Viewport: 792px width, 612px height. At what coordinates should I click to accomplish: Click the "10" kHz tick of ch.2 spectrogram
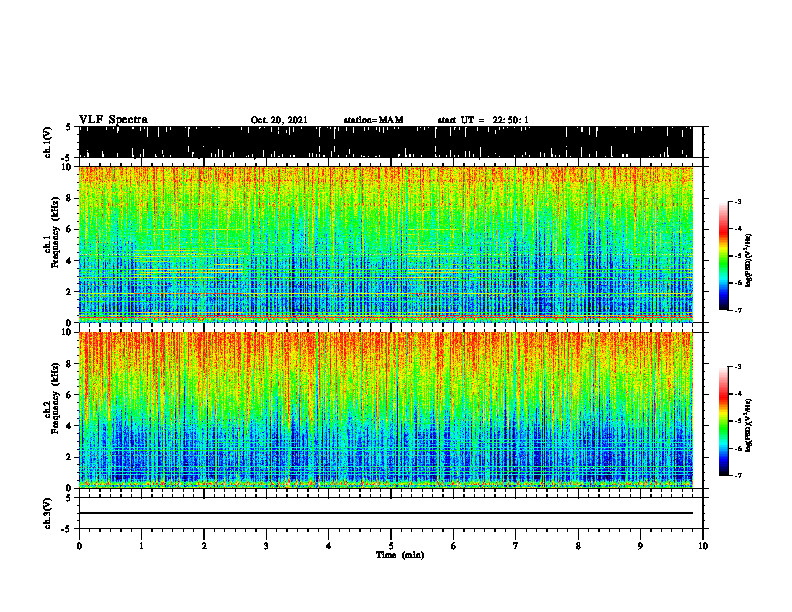tap(68, 332)
